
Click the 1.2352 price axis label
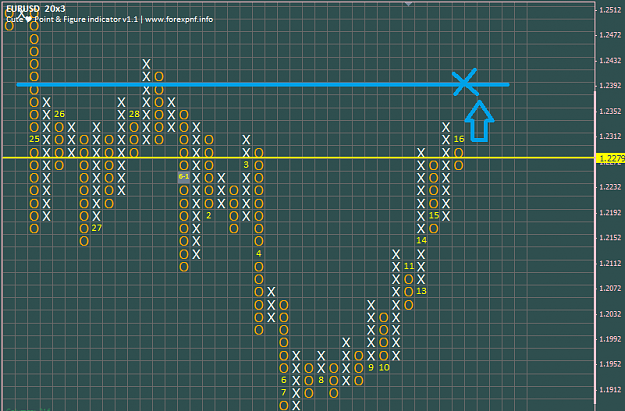tap(610, 111)
